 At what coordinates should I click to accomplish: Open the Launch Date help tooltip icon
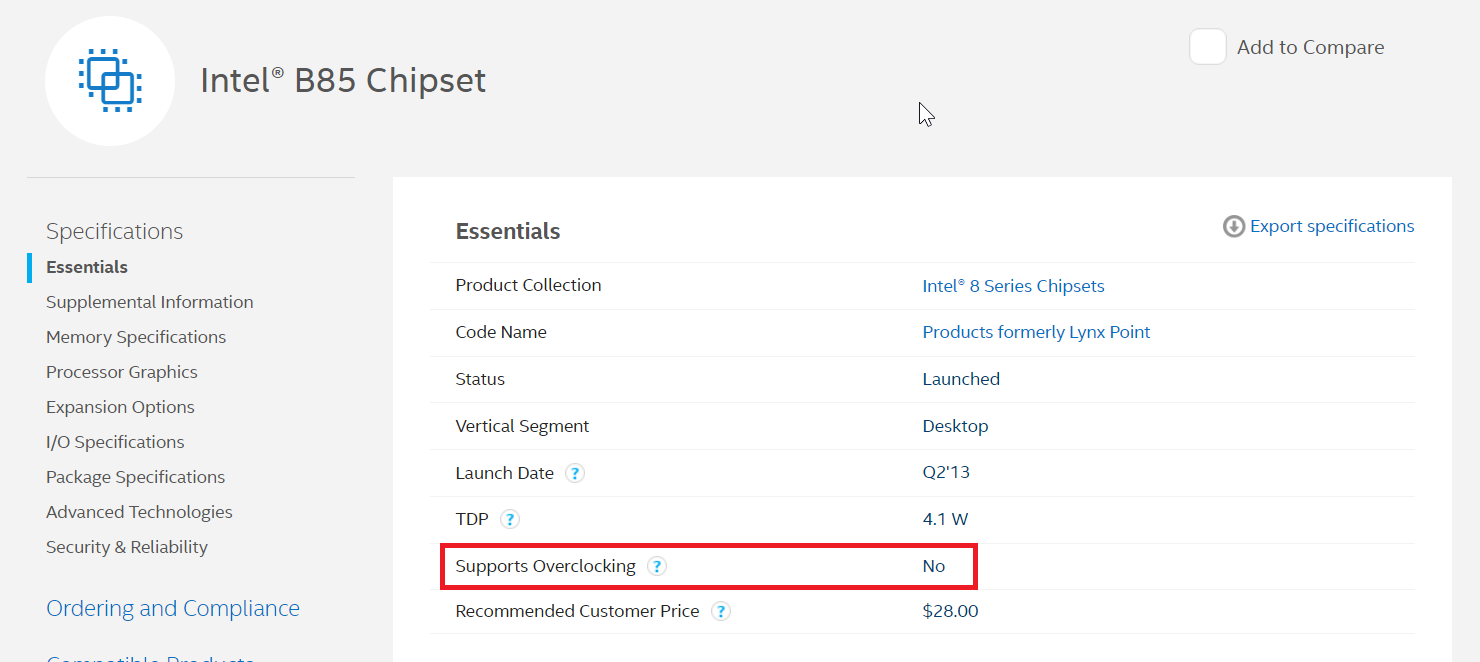point(575,473)
